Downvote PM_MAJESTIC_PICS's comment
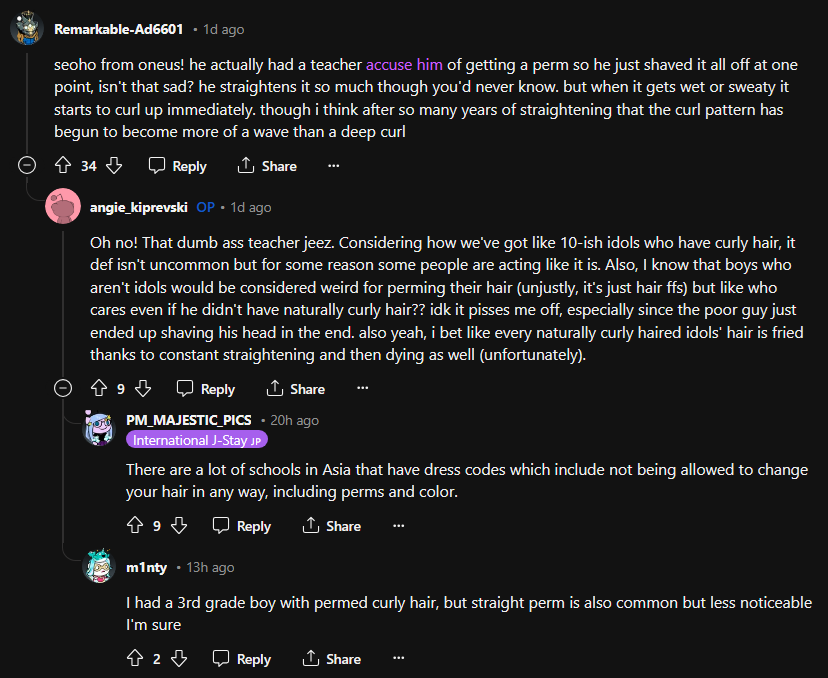 click(179, 526)
